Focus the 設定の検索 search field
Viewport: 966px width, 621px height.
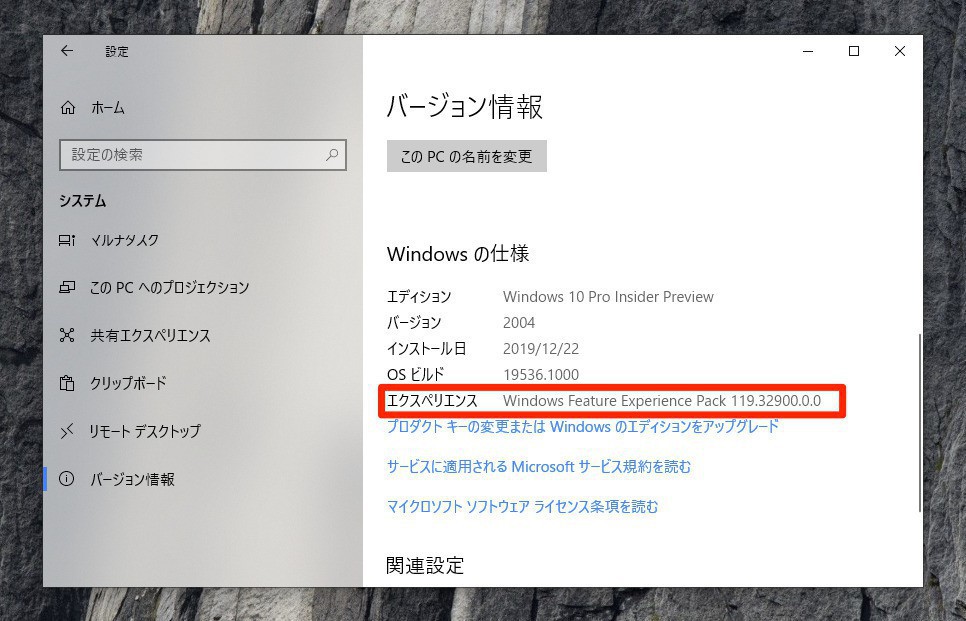pyautogui.click(x=203, y=155)
